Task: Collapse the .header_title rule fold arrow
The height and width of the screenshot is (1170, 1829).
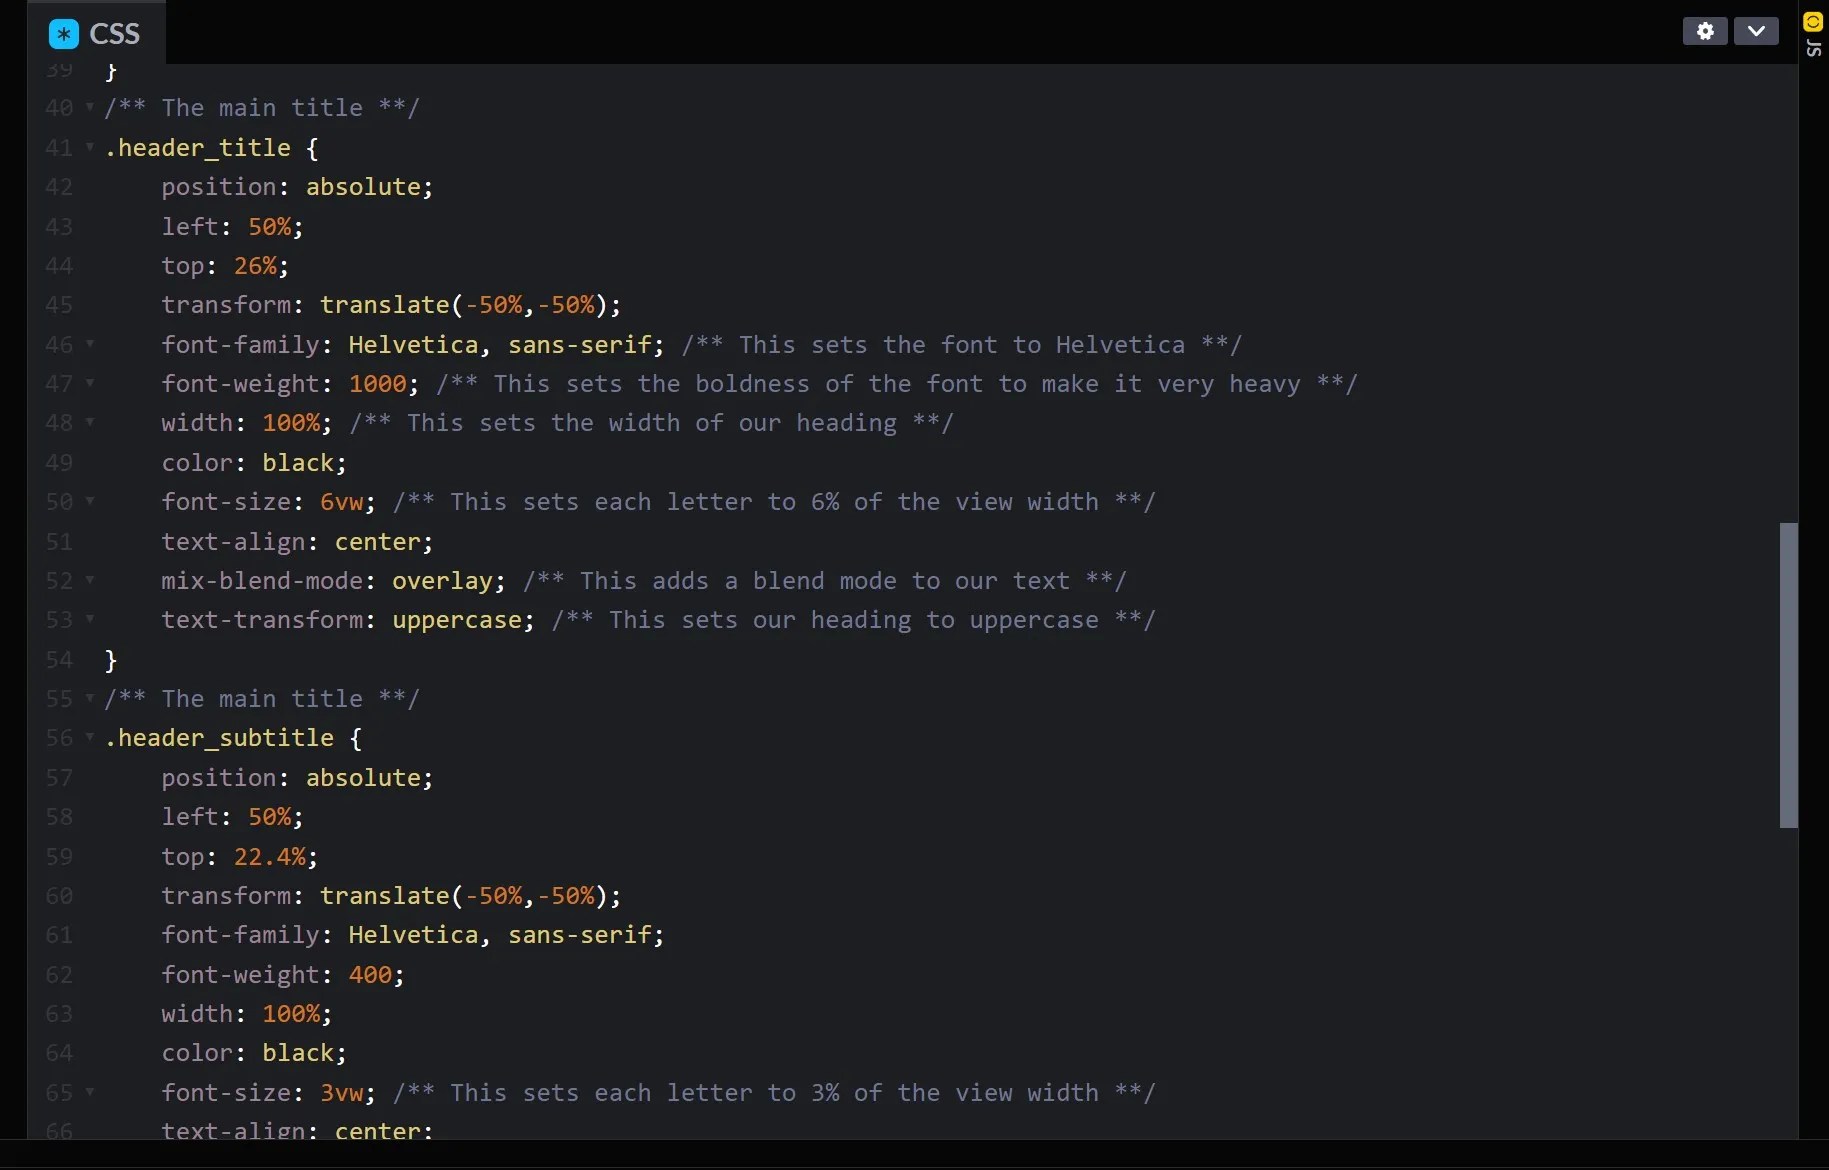Action: point(90,148)
